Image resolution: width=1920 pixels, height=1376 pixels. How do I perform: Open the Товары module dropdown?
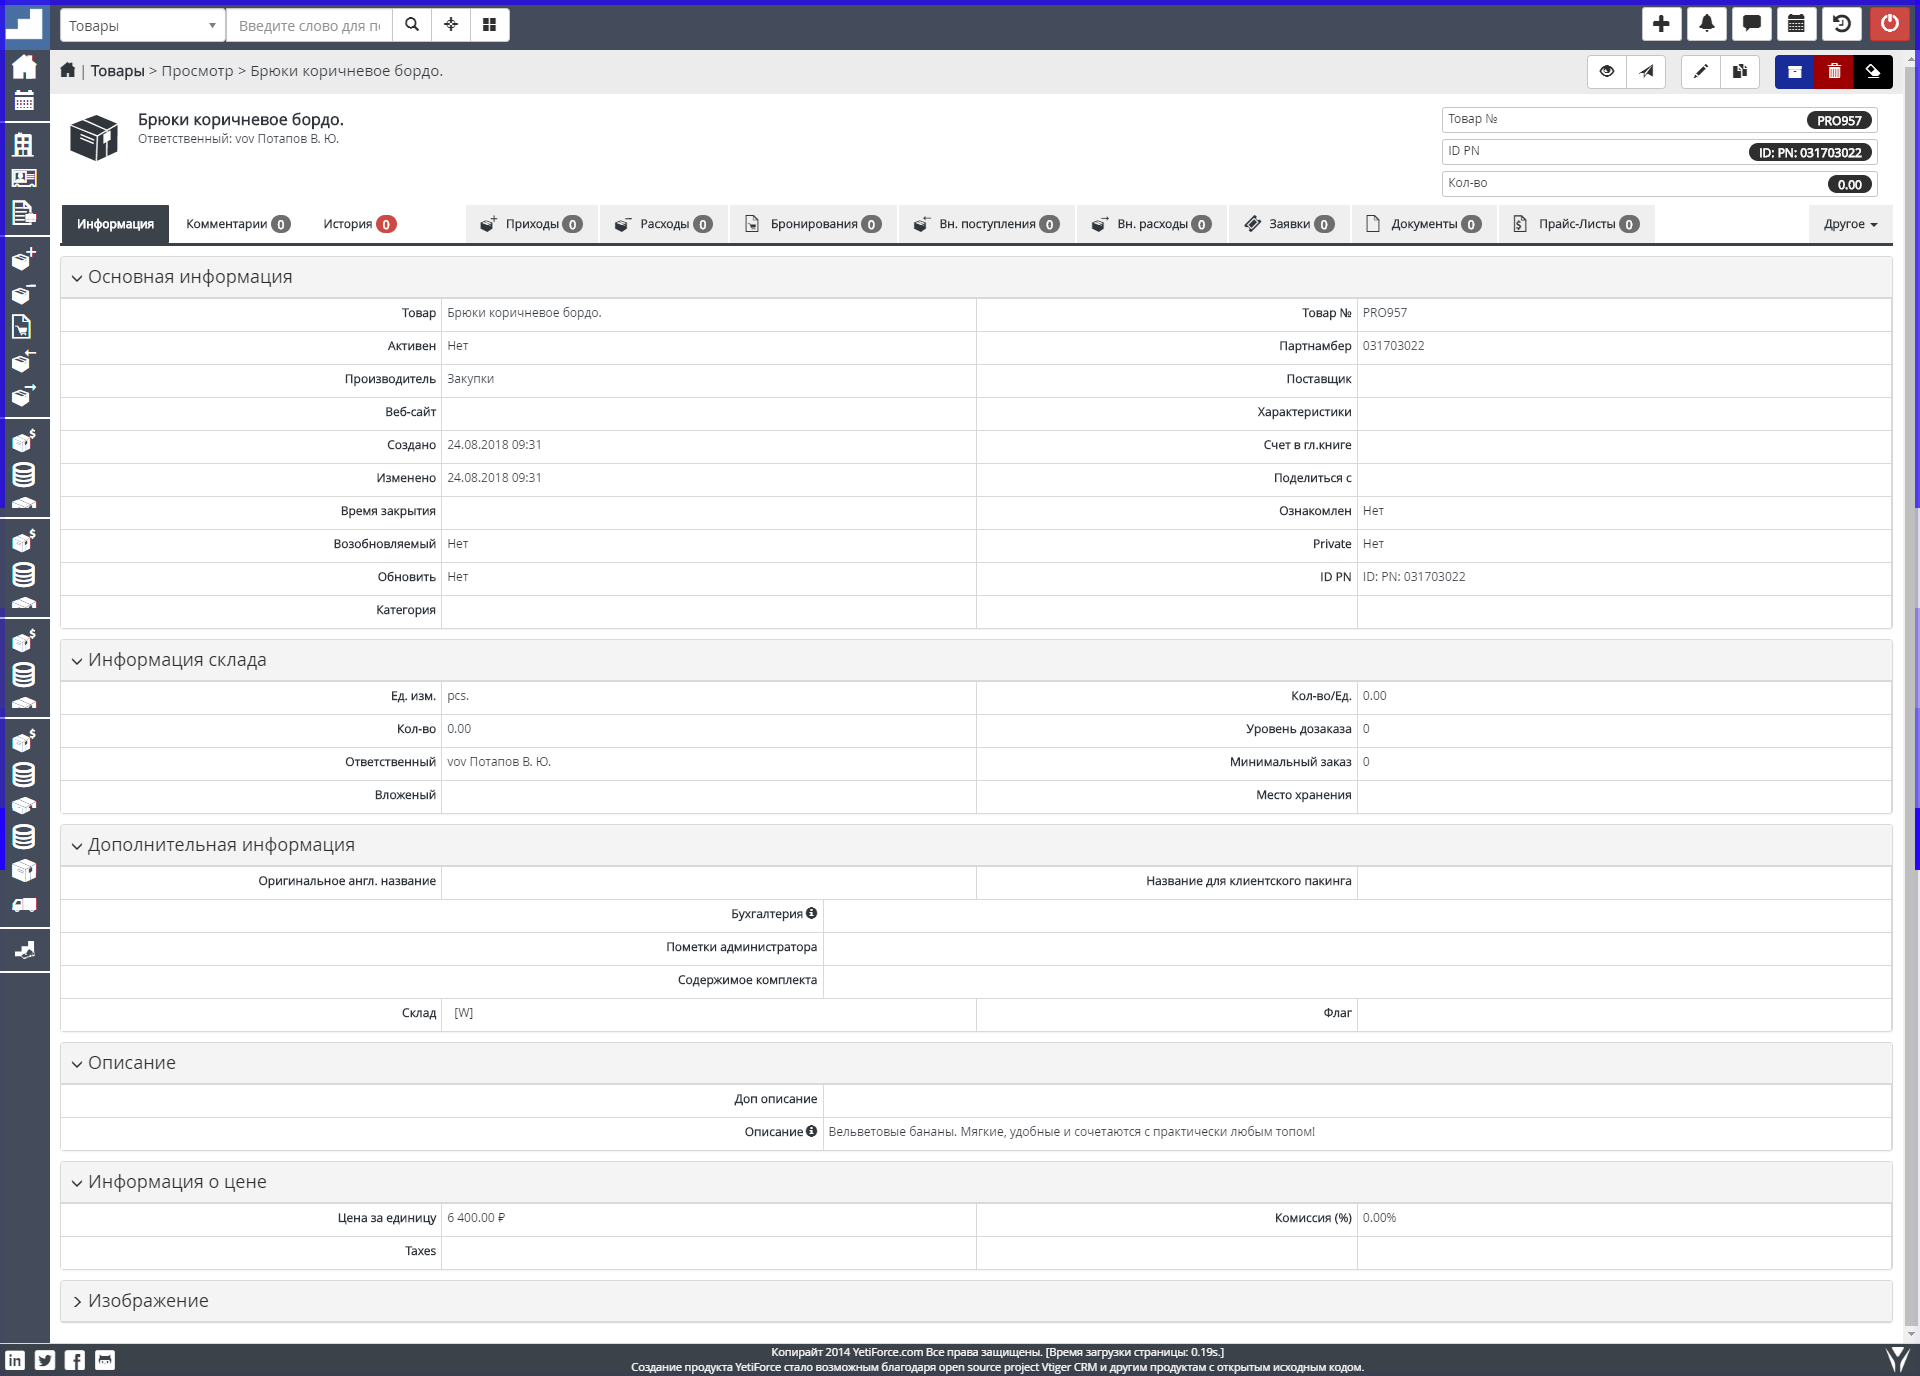coord(142,25)
